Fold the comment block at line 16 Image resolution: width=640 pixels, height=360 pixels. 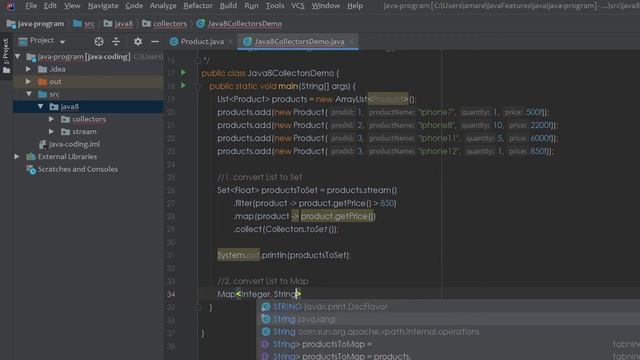click(x=198, y=60)
